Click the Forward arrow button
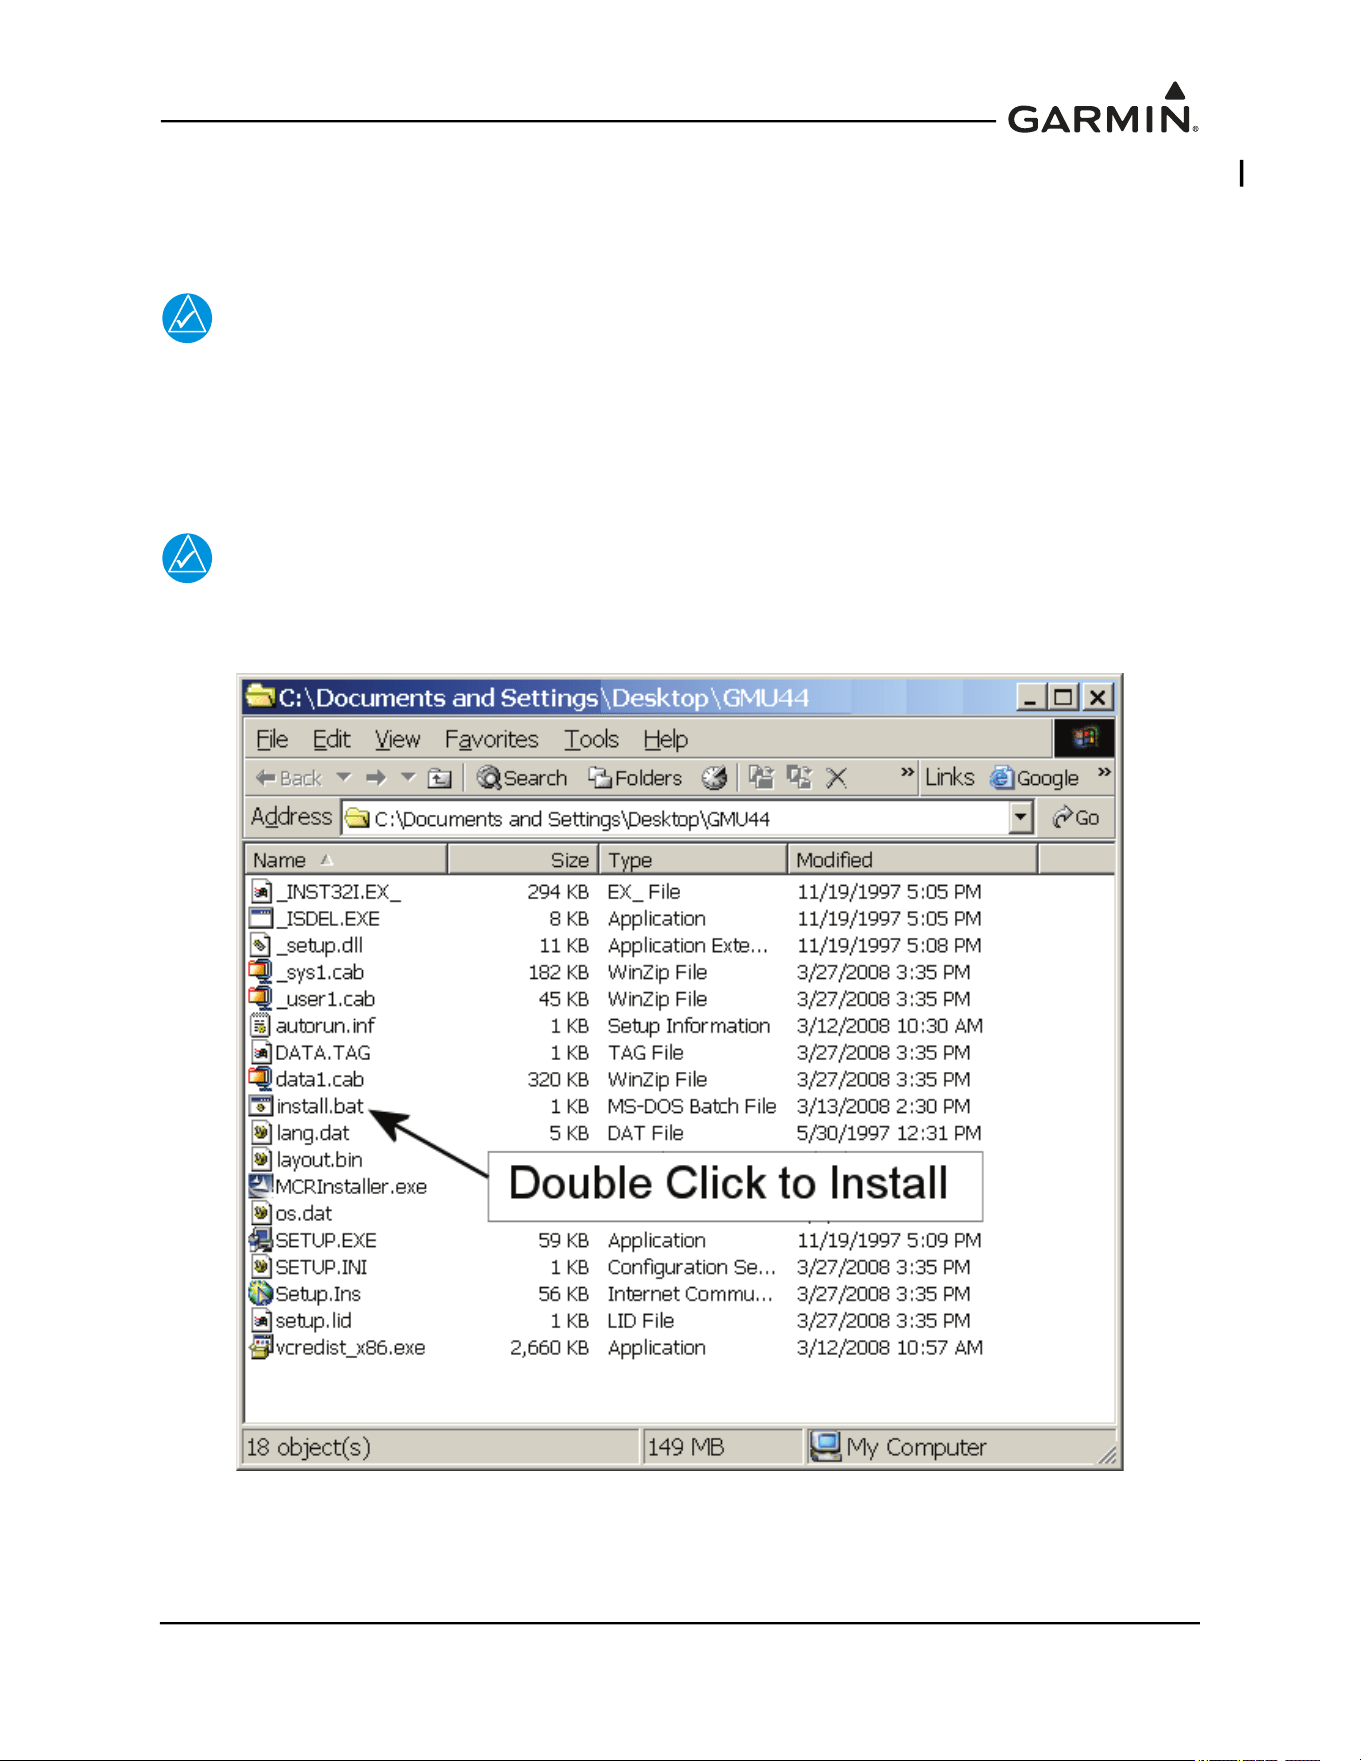This screenshot has height=1761, width=1361. pyautogui.click(x=376, y=777)
